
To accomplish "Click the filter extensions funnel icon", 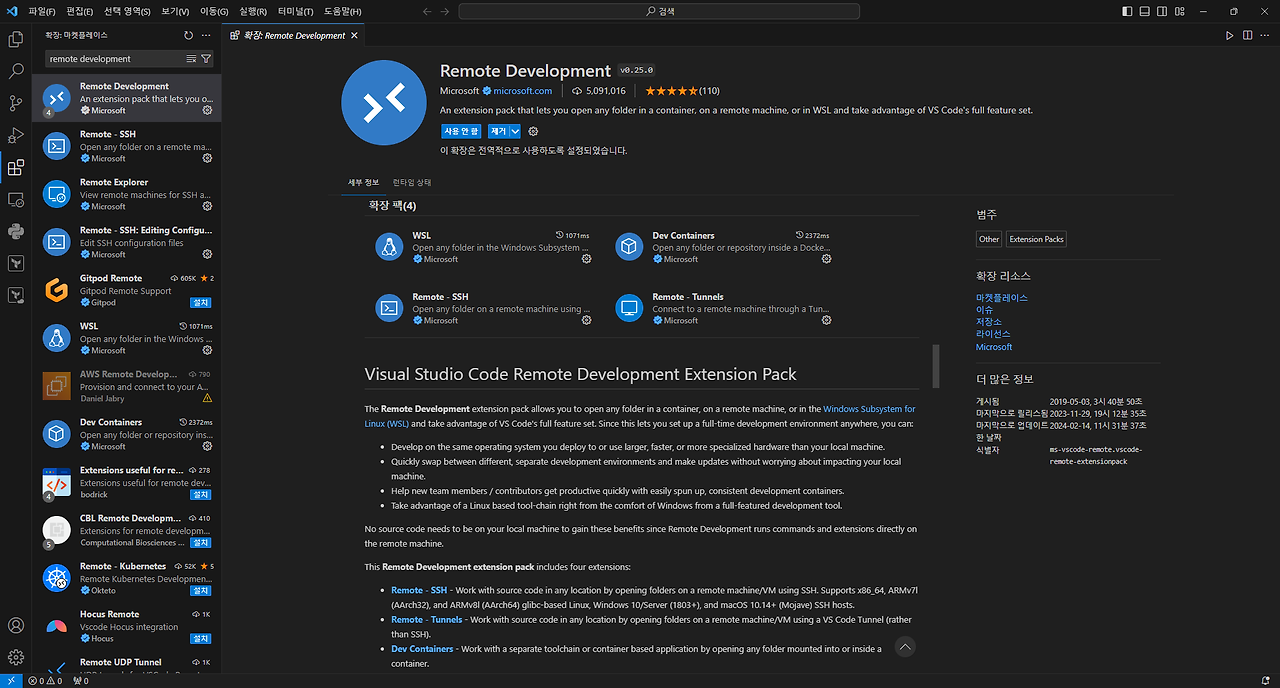I will point(206,59).
